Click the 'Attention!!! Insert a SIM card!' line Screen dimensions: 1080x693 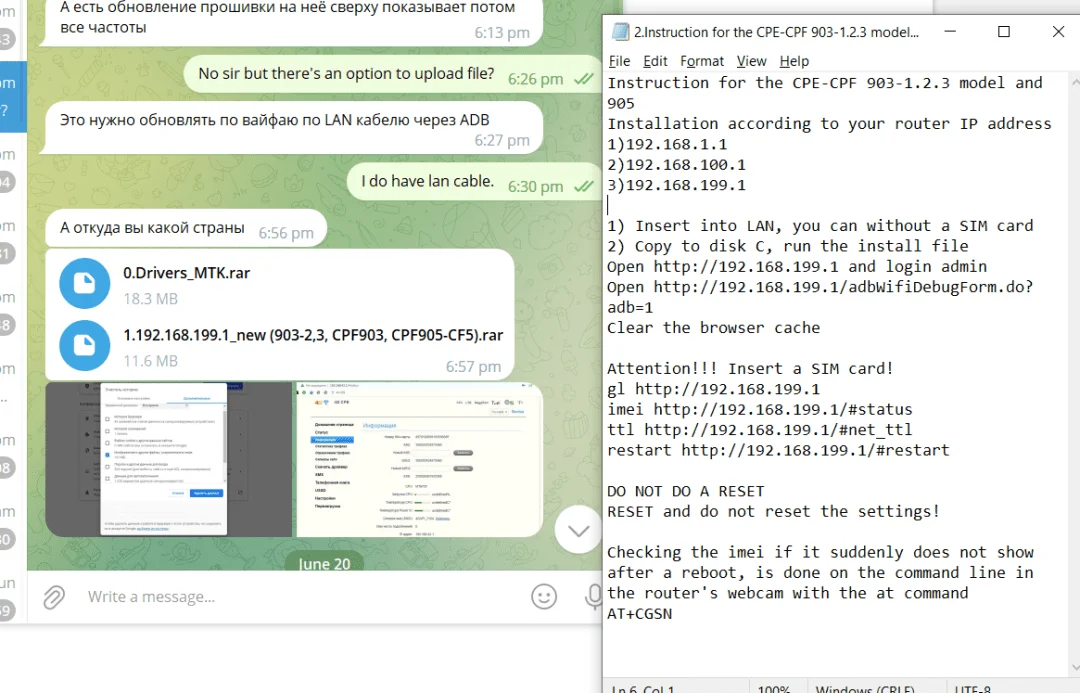(750, 369)
